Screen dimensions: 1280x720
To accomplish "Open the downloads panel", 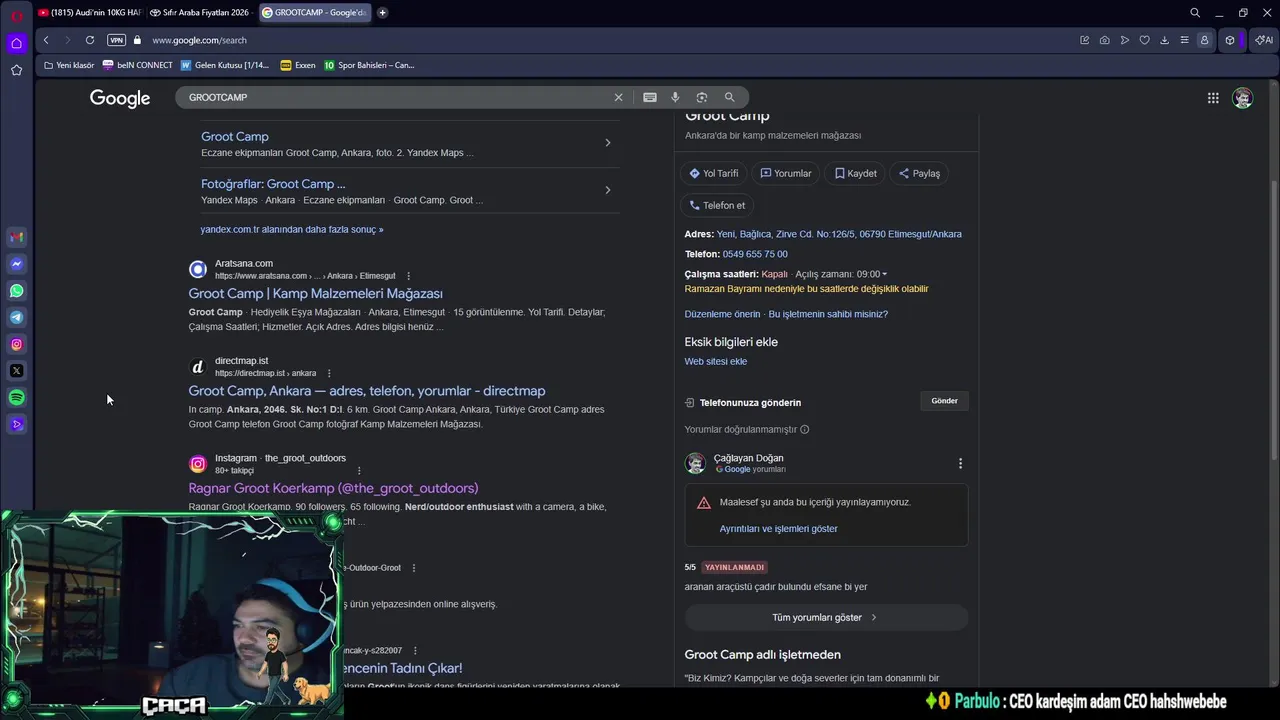I will 1164,40.
